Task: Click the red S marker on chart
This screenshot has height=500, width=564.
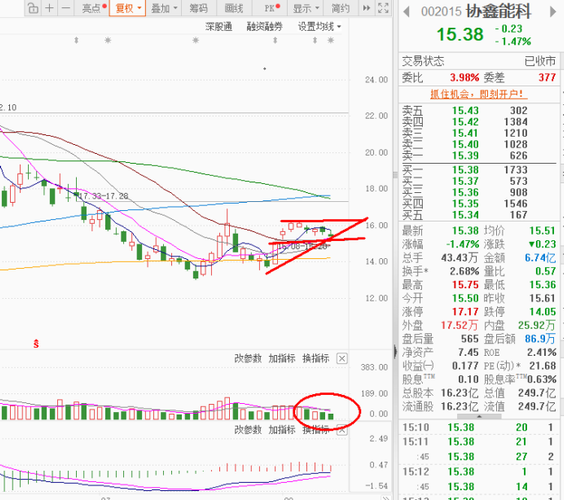Action: coord(36,344)
